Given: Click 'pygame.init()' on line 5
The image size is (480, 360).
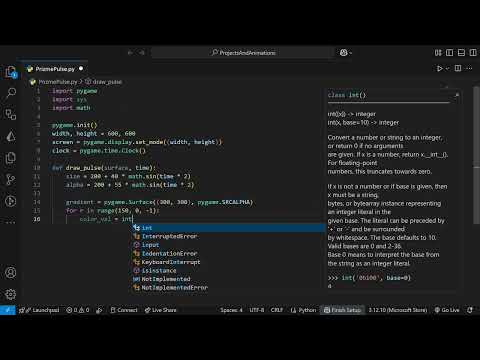Looking at the screenshot, I should 75,125.
